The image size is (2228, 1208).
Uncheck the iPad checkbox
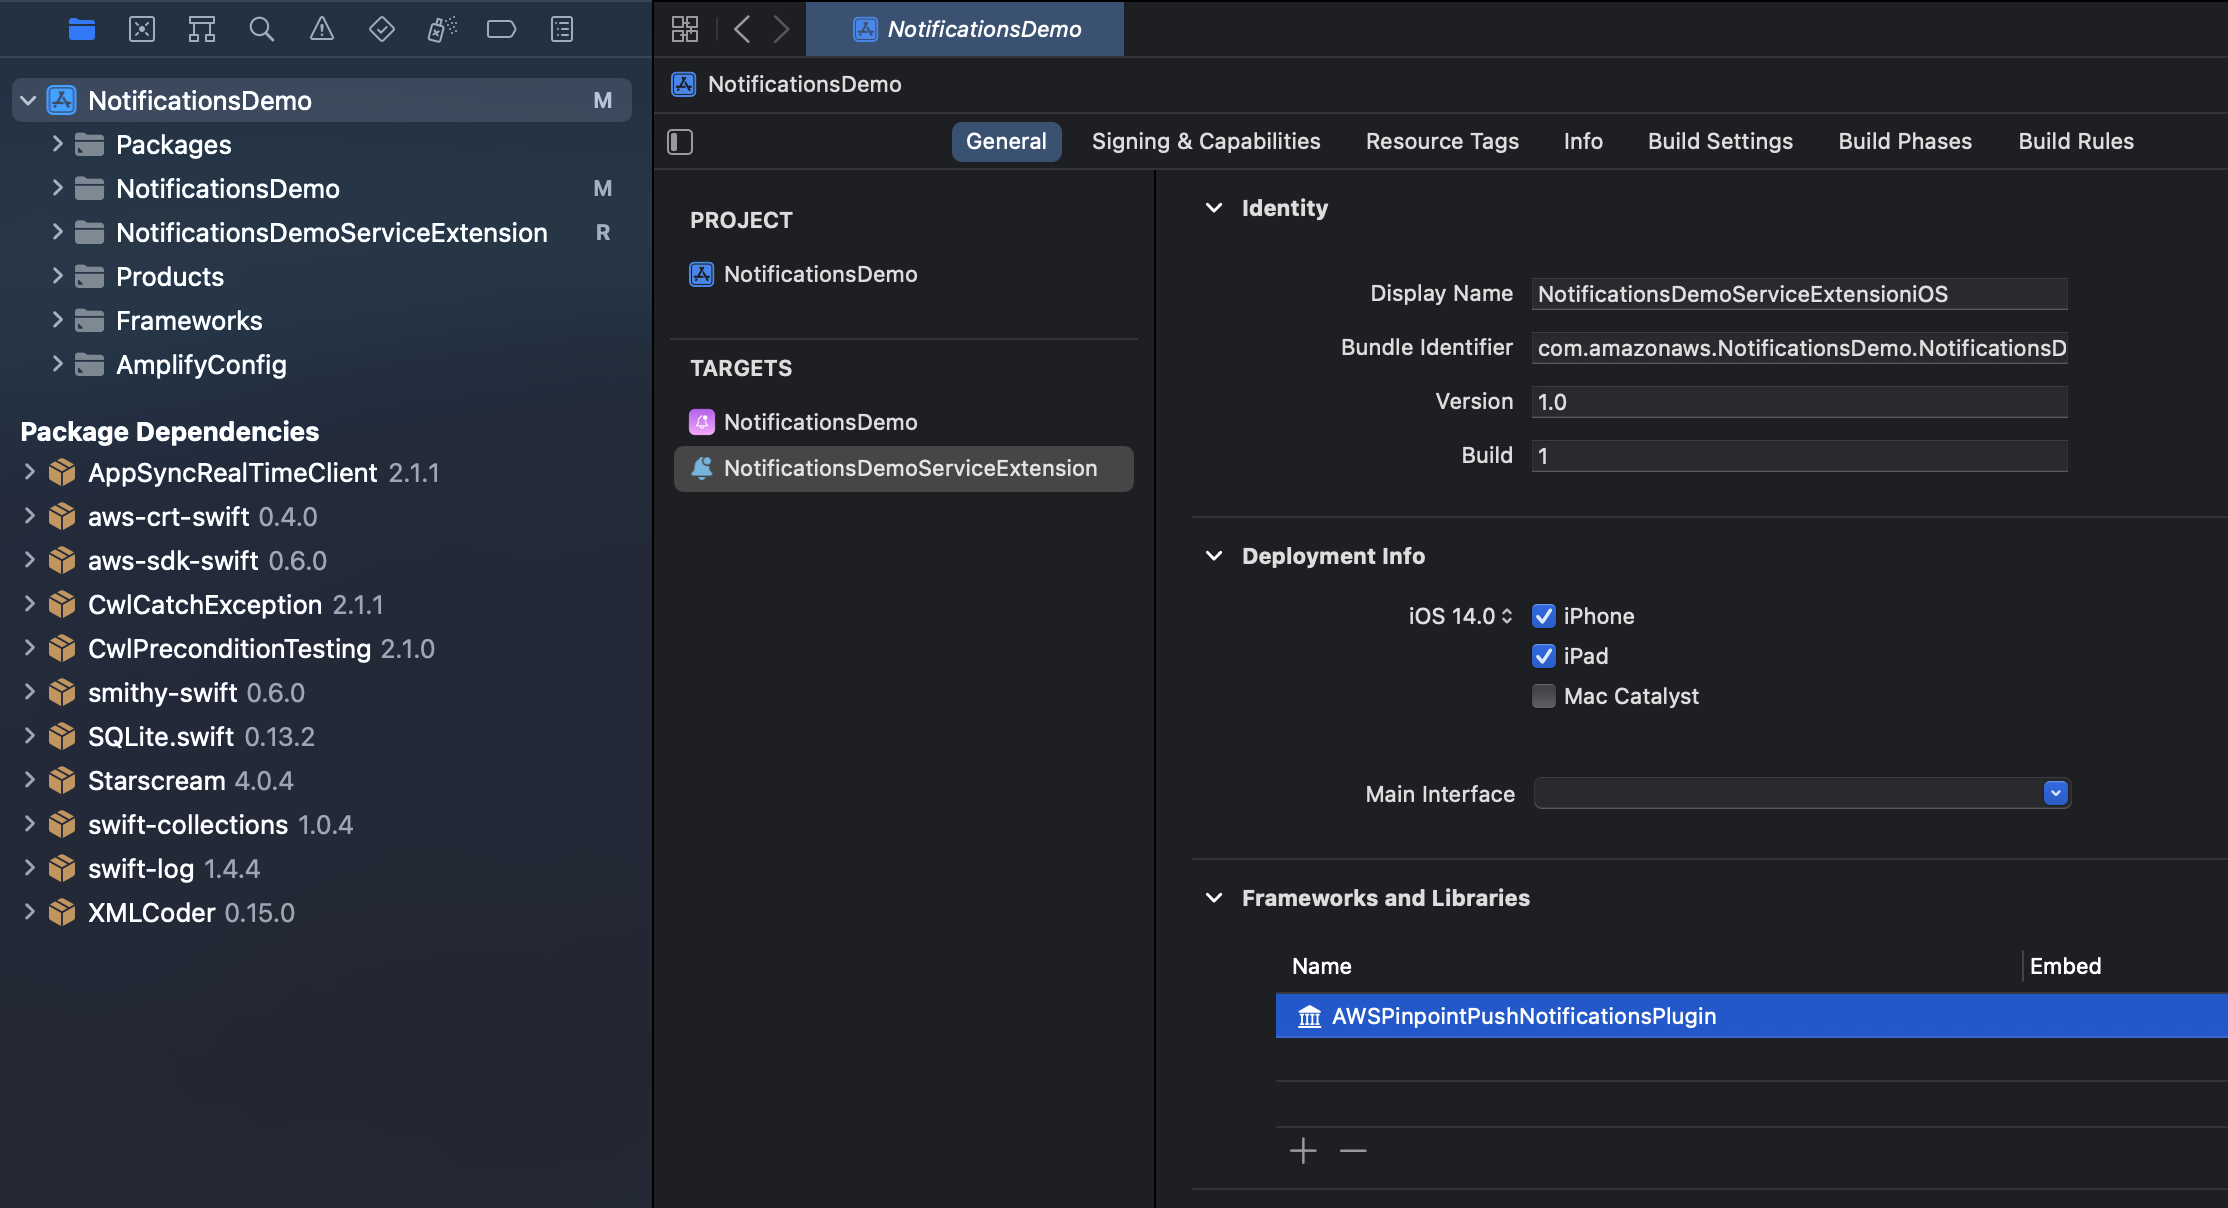coord(1544,656)
